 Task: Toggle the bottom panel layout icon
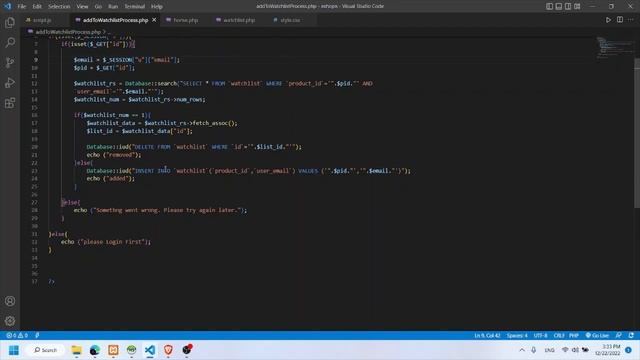pos(559,6)
